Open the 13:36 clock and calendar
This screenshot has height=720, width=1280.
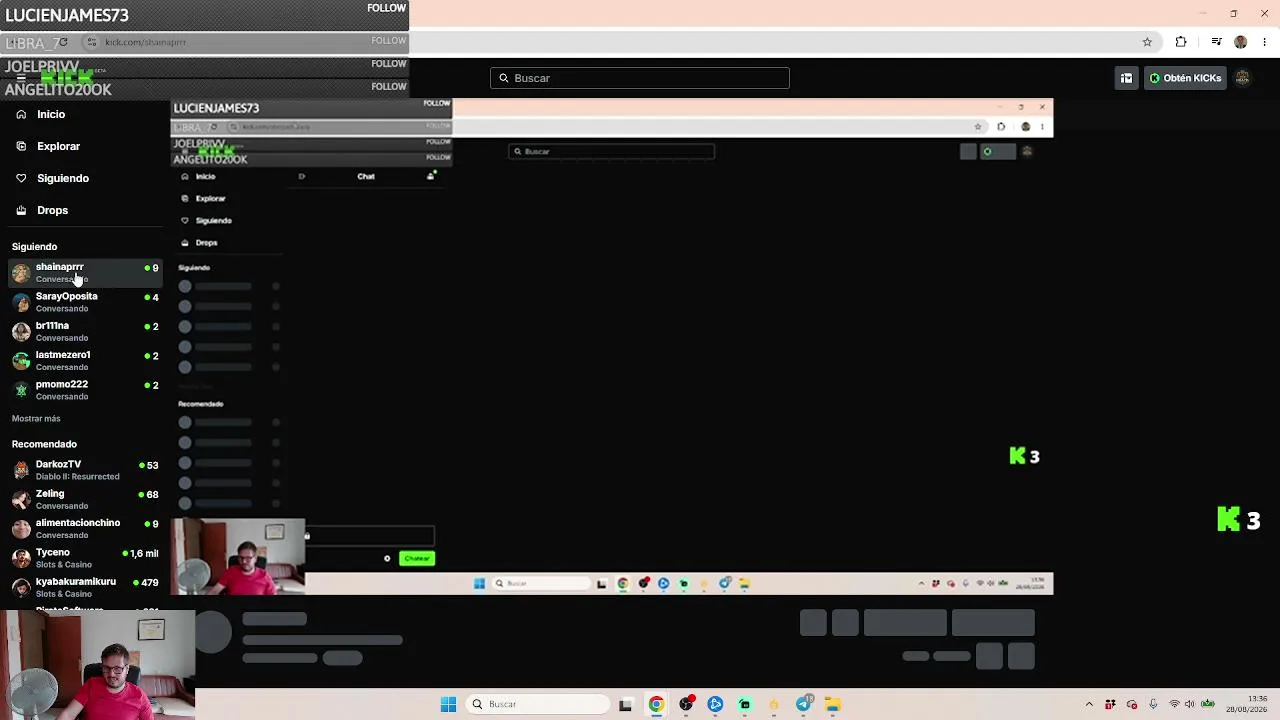1246,704
